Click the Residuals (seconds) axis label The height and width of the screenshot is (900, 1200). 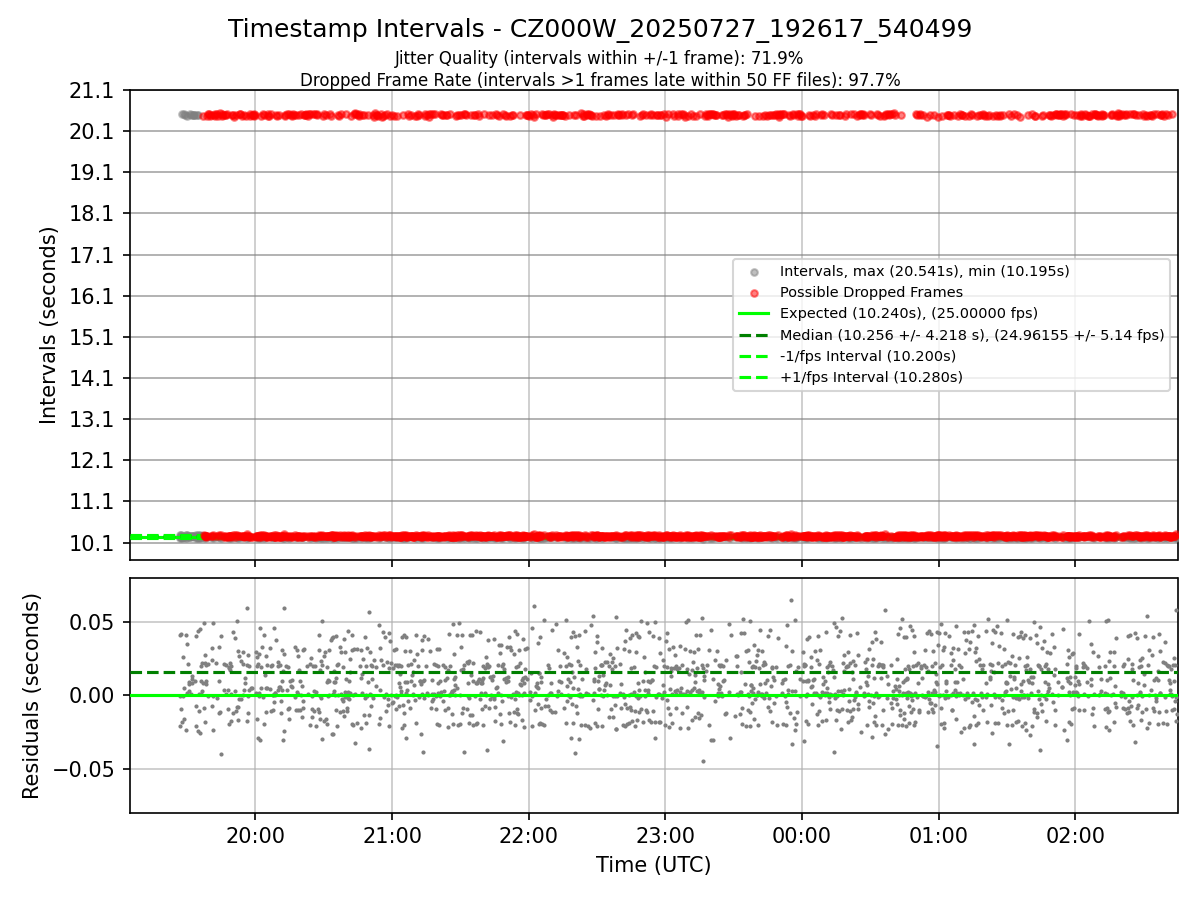[x=31, y=696]
